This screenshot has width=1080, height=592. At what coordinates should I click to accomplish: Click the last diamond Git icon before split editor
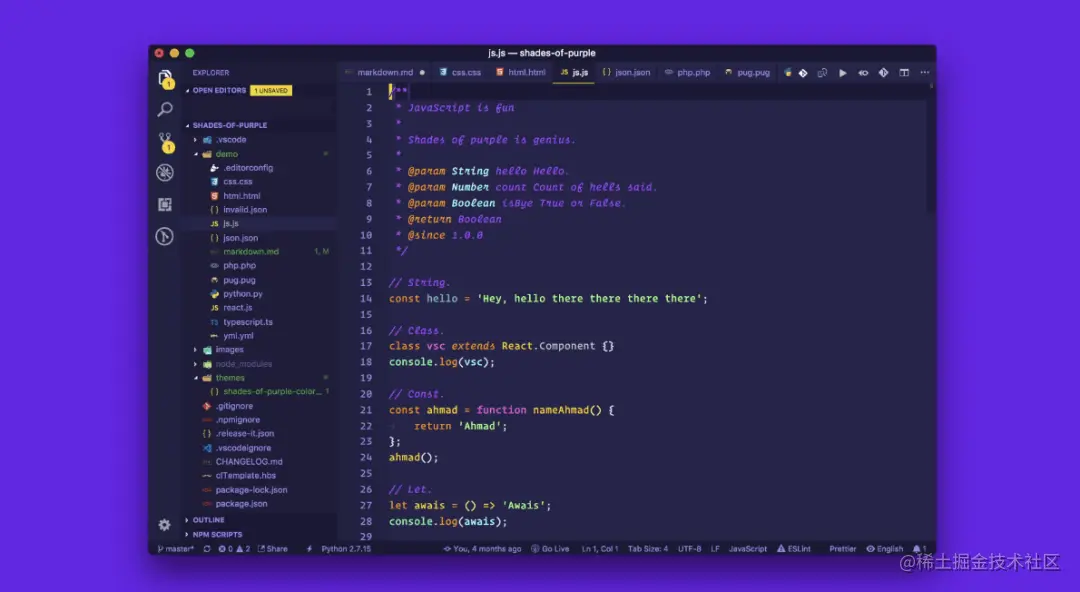coord(884,72)
